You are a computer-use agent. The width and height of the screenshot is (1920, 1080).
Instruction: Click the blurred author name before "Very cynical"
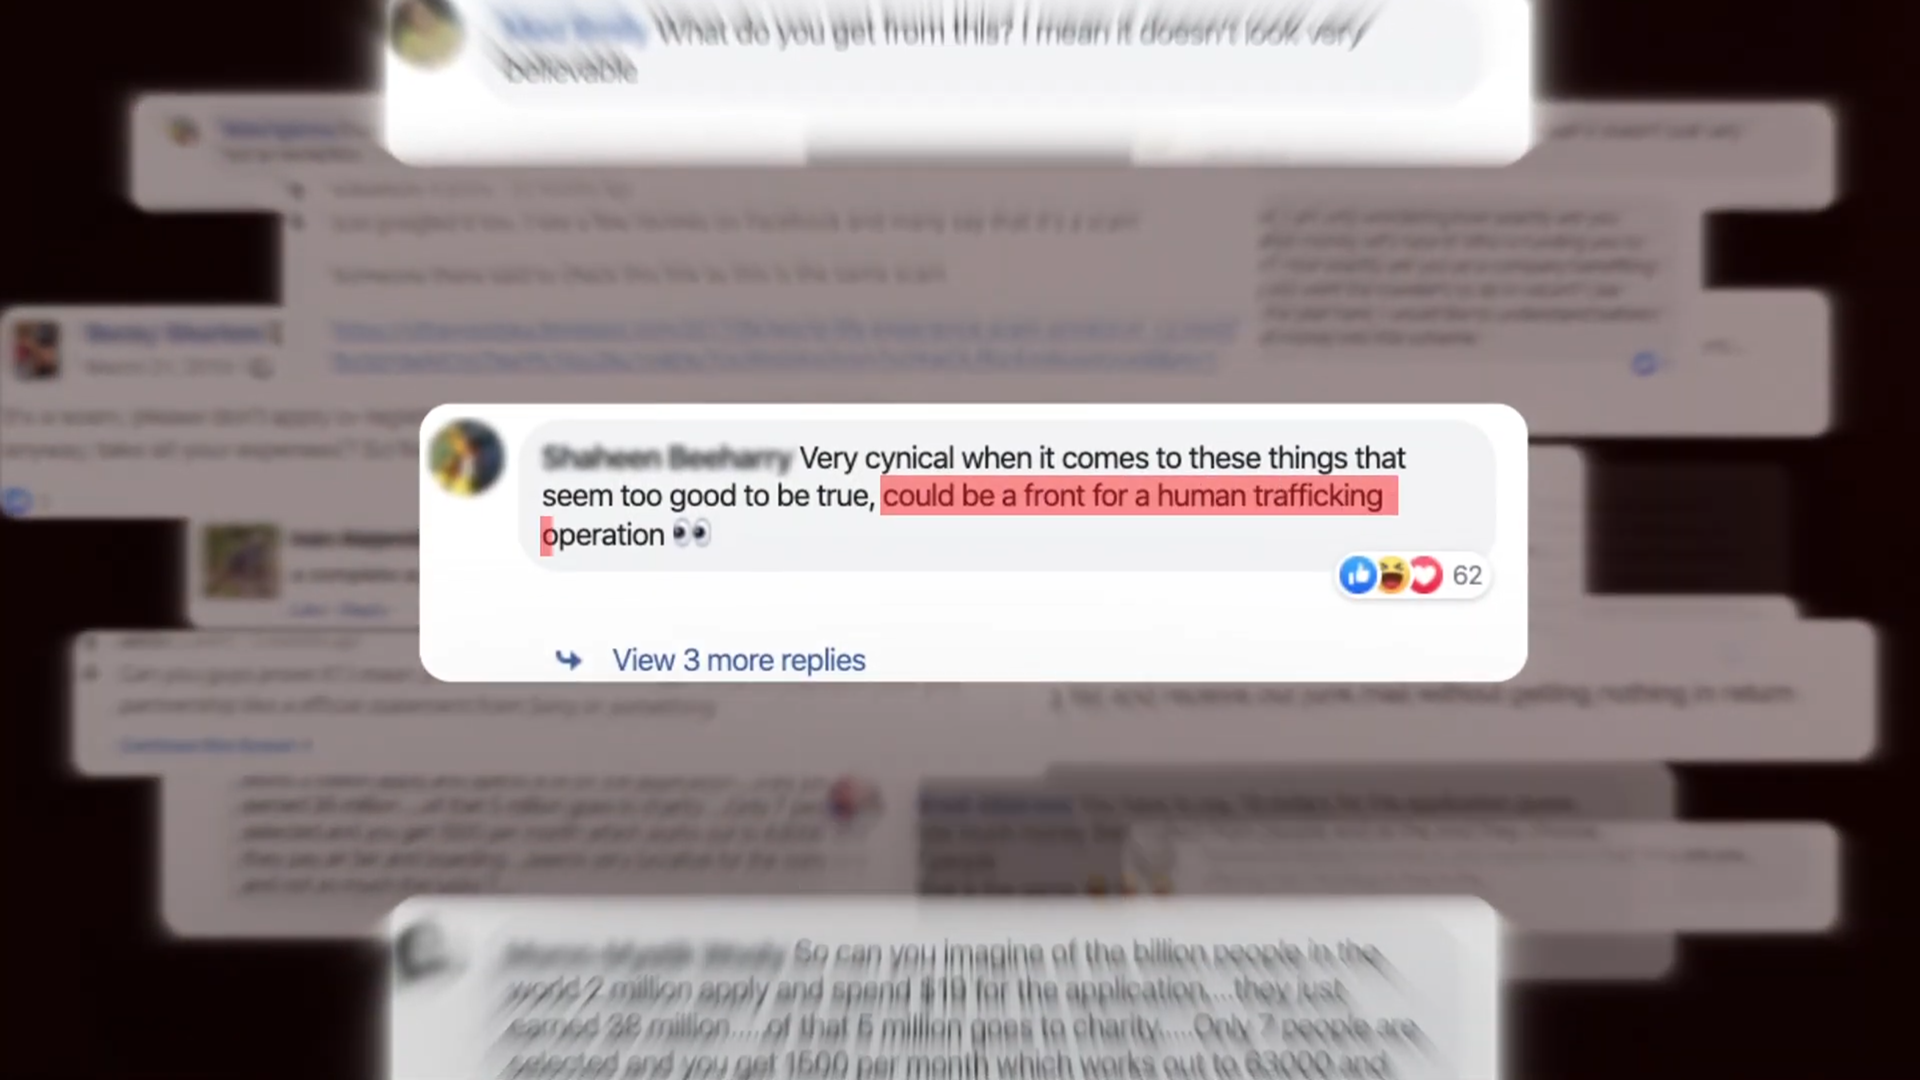pos(666,458)
